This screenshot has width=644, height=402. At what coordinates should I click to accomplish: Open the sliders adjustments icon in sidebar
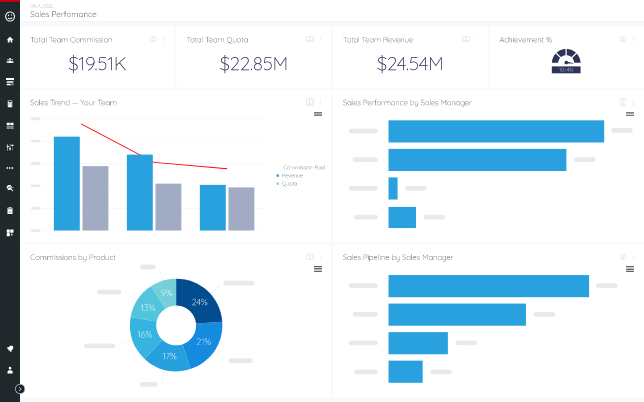(10, 147)
